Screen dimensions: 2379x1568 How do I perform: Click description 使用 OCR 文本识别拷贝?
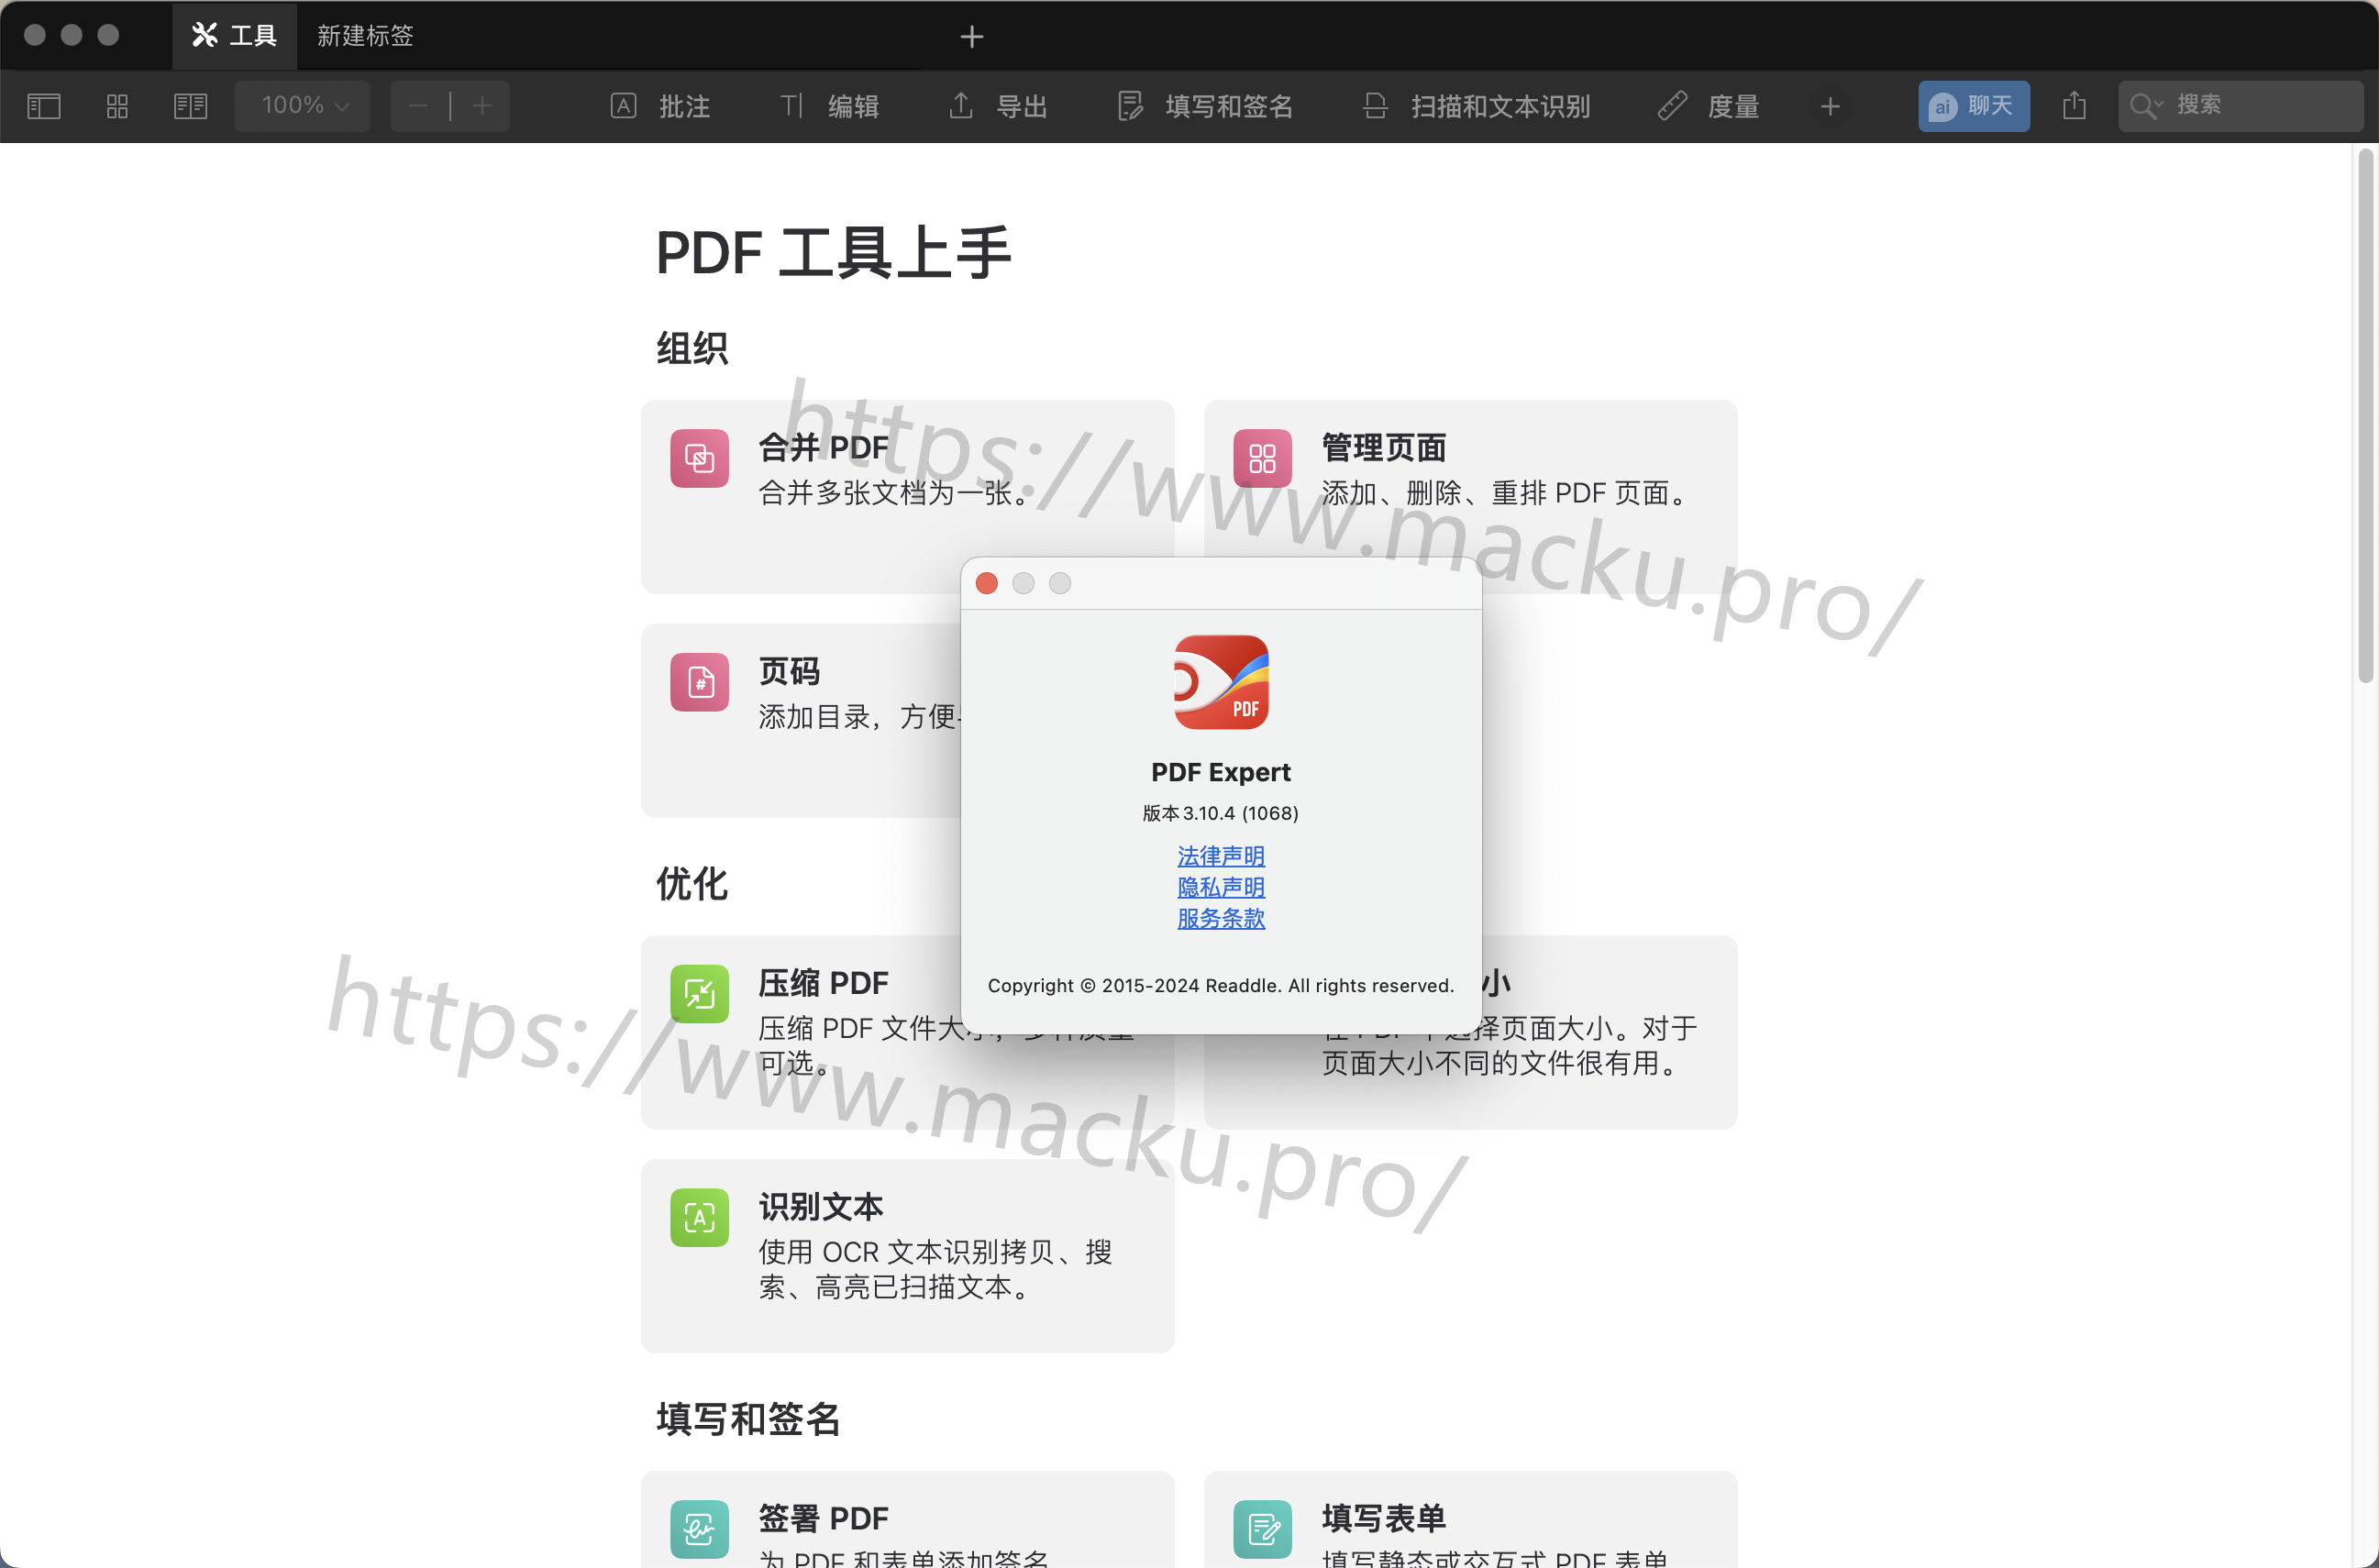[x=935, y=1269]
